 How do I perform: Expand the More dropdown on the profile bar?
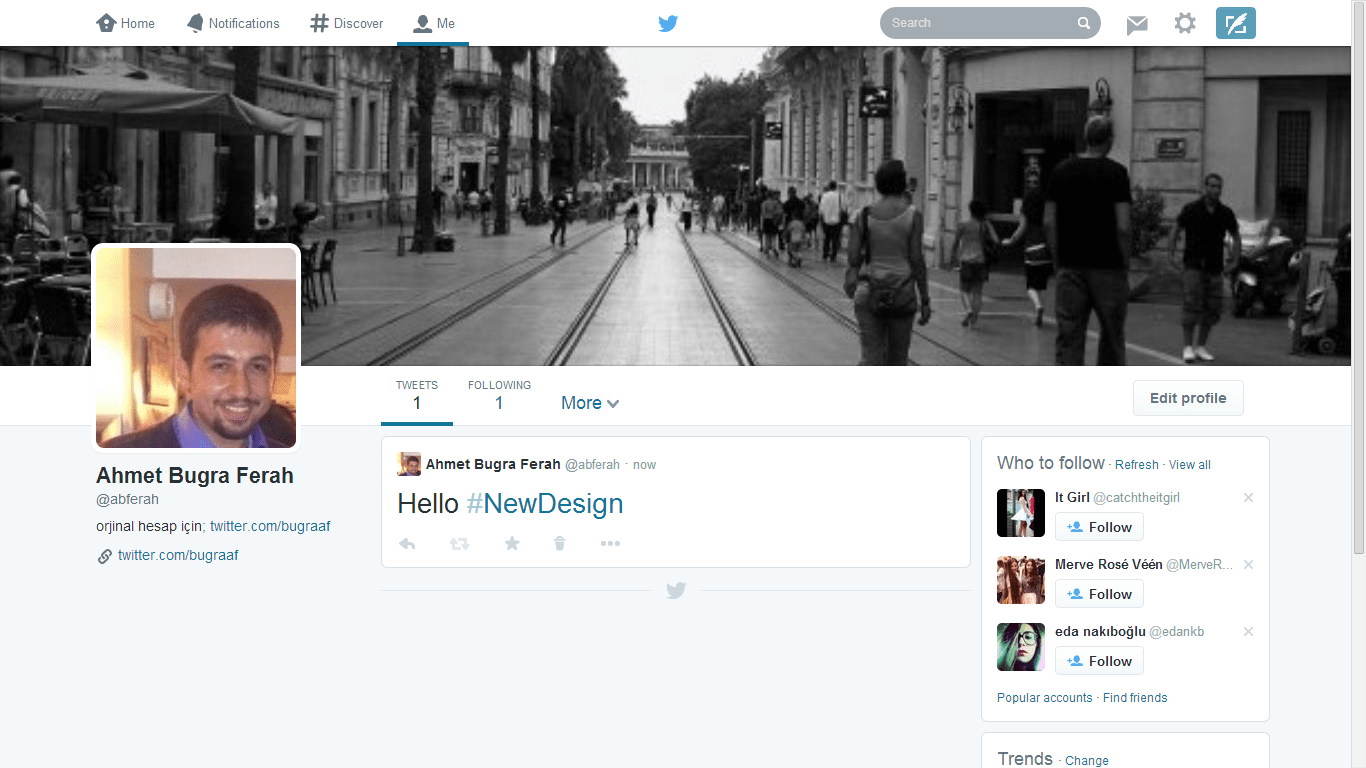590,403
